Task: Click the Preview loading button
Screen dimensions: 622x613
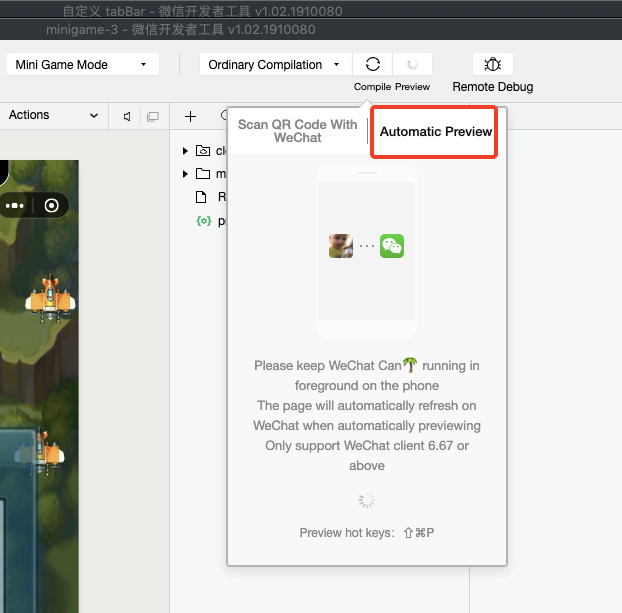Action: pos(413,64)
